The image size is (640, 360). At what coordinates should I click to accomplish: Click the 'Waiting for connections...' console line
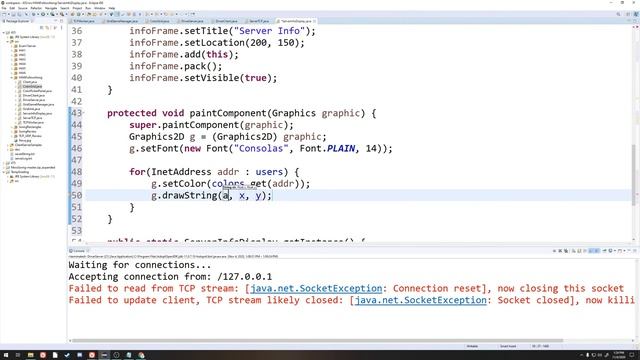tap(140, 265)
